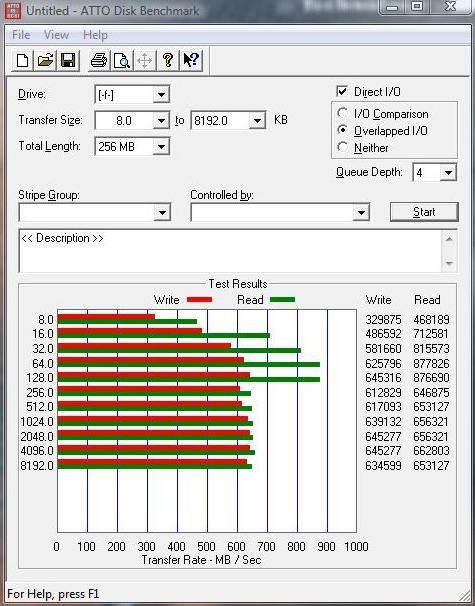Expand the Controlled by dropdown

pyautogui.click(x=361, y=213)
